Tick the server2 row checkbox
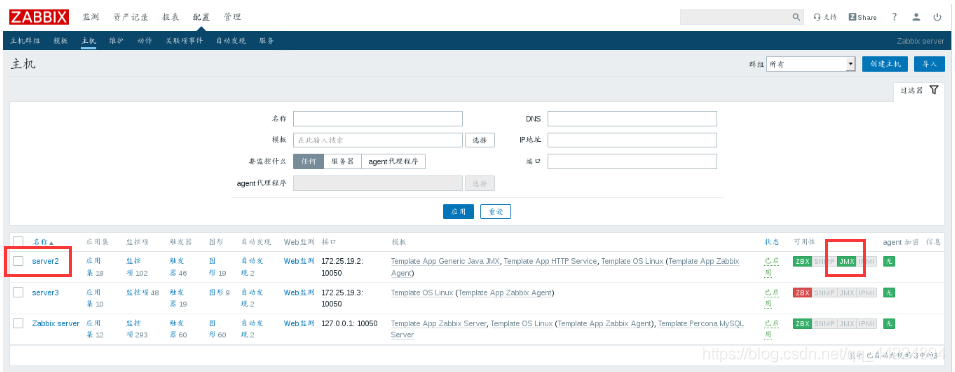Image resolution: width=955 pixels, height=372 pixels. coord(18,261)
